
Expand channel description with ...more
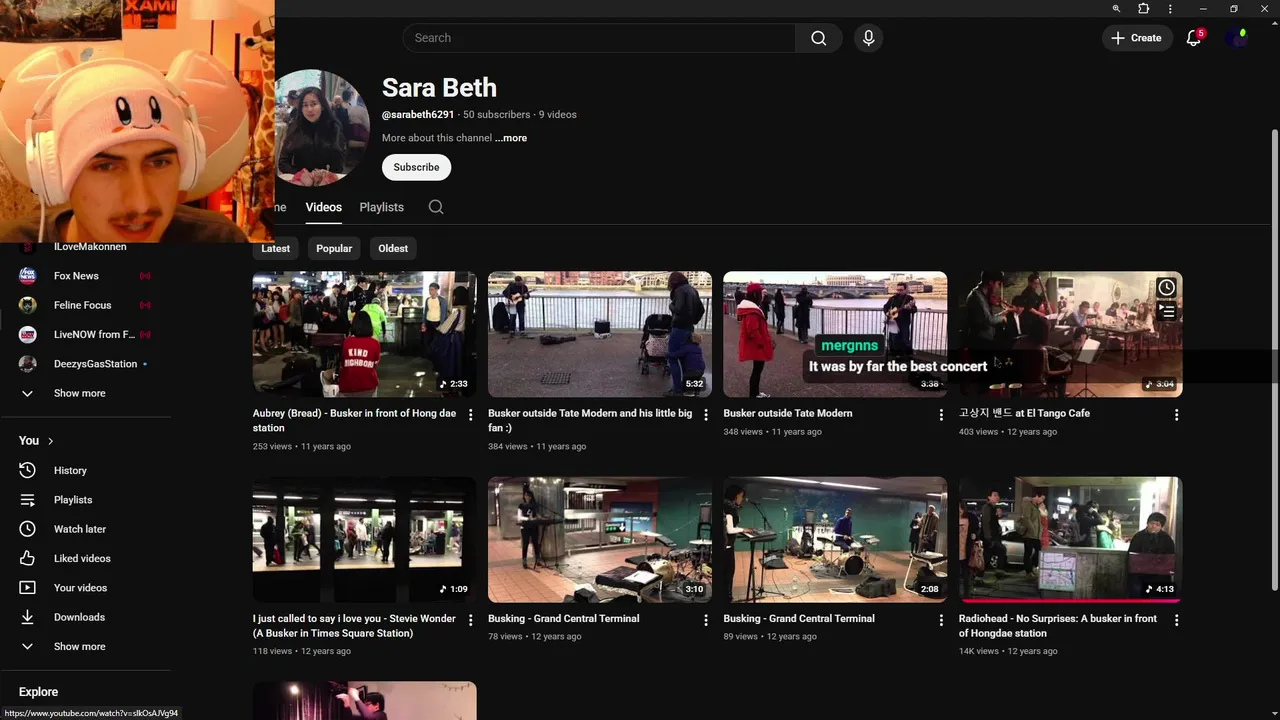coord(511,138)
